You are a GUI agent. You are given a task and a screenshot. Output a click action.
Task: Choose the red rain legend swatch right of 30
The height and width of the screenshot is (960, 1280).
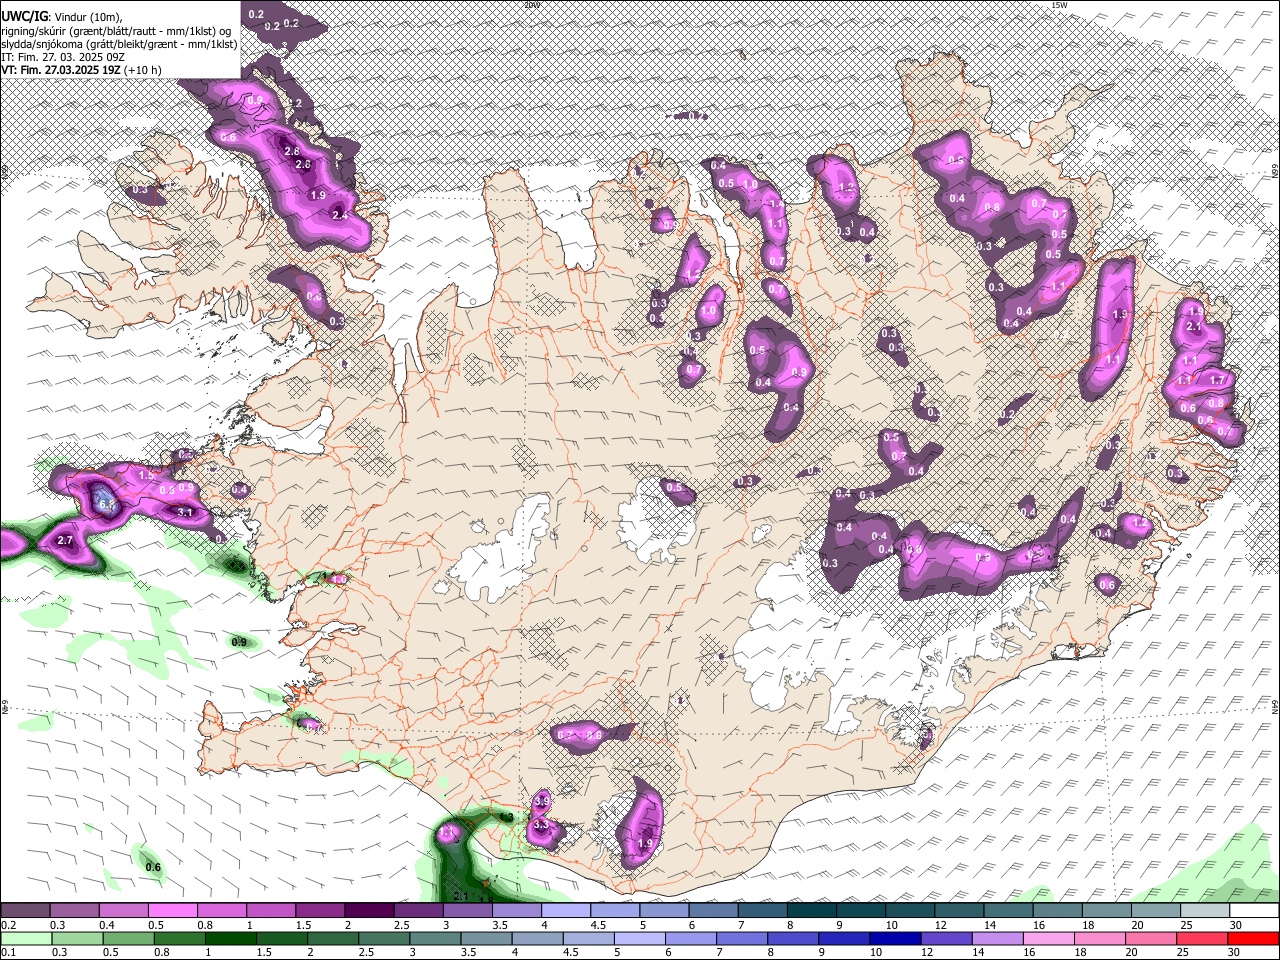[1253, 938]
